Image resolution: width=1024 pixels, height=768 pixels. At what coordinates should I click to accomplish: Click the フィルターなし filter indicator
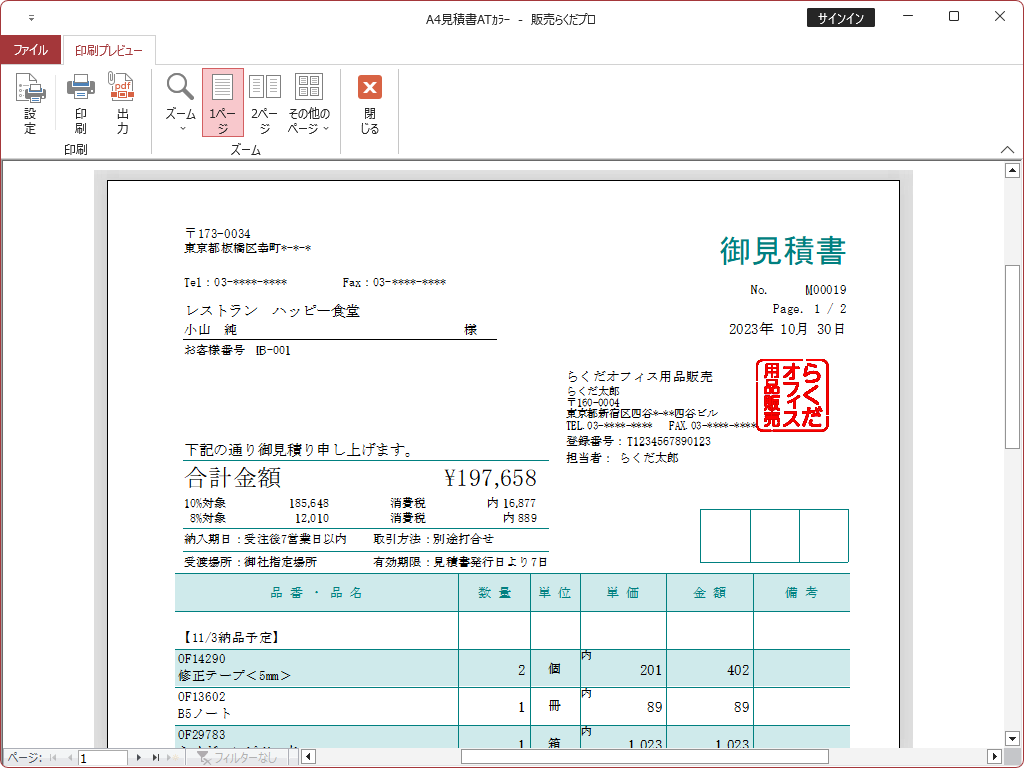(238, 758)
